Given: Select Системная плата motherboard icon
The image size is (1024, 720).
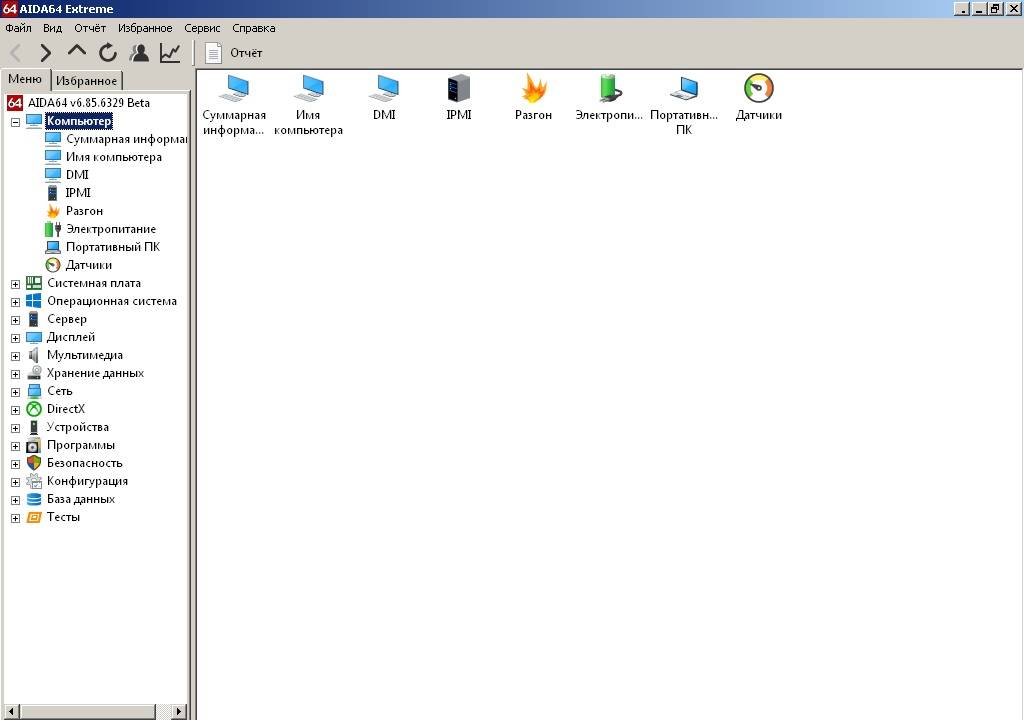Looking at the screenshot, I should 34,283.
